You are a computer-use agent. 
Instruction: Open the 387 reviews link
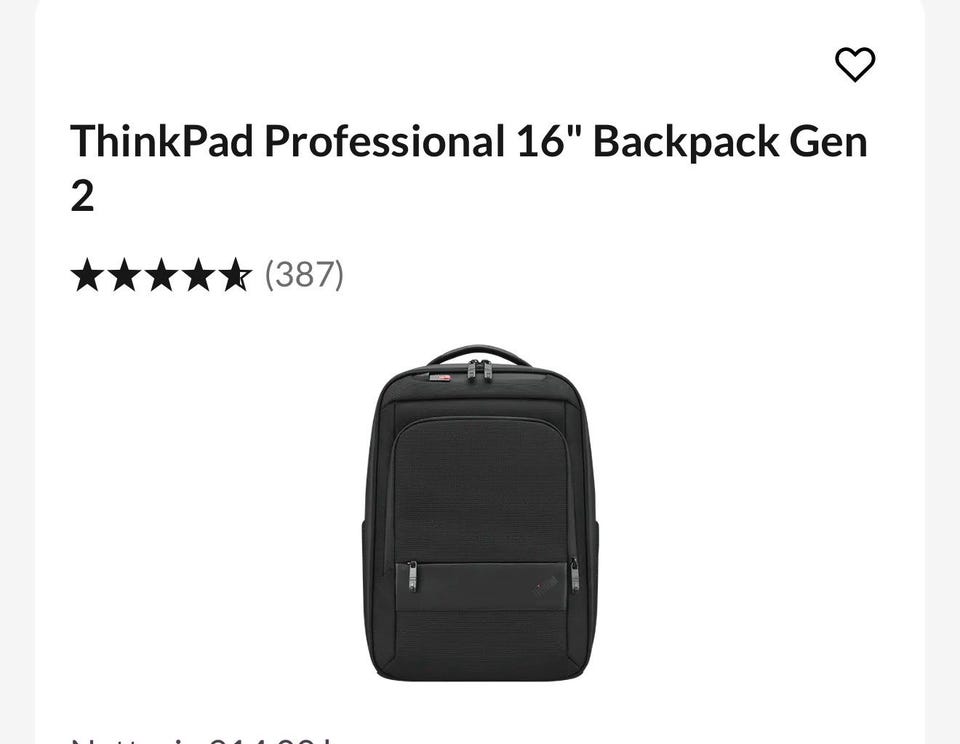pyautogui.click(x=304, y=274)
